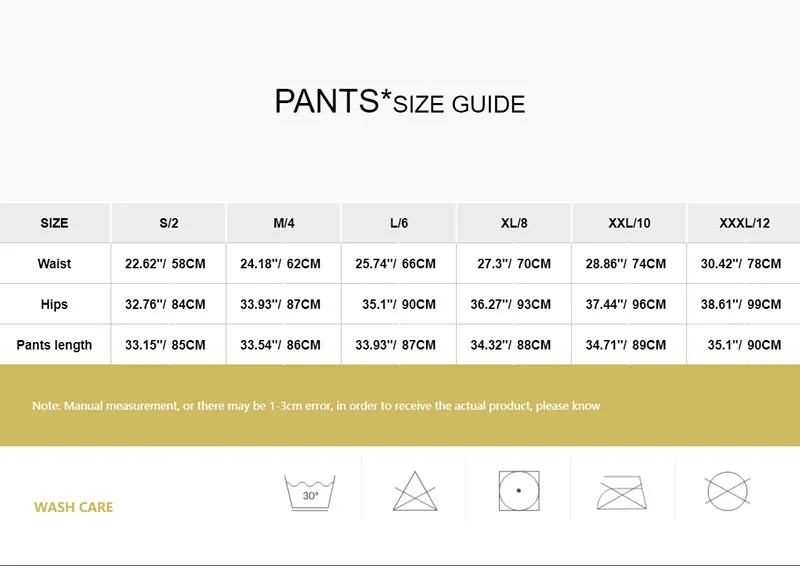Select the S/2 size column header
This screenshot has height=566, width=800.
pyautogui.click(x=169, y=223)
